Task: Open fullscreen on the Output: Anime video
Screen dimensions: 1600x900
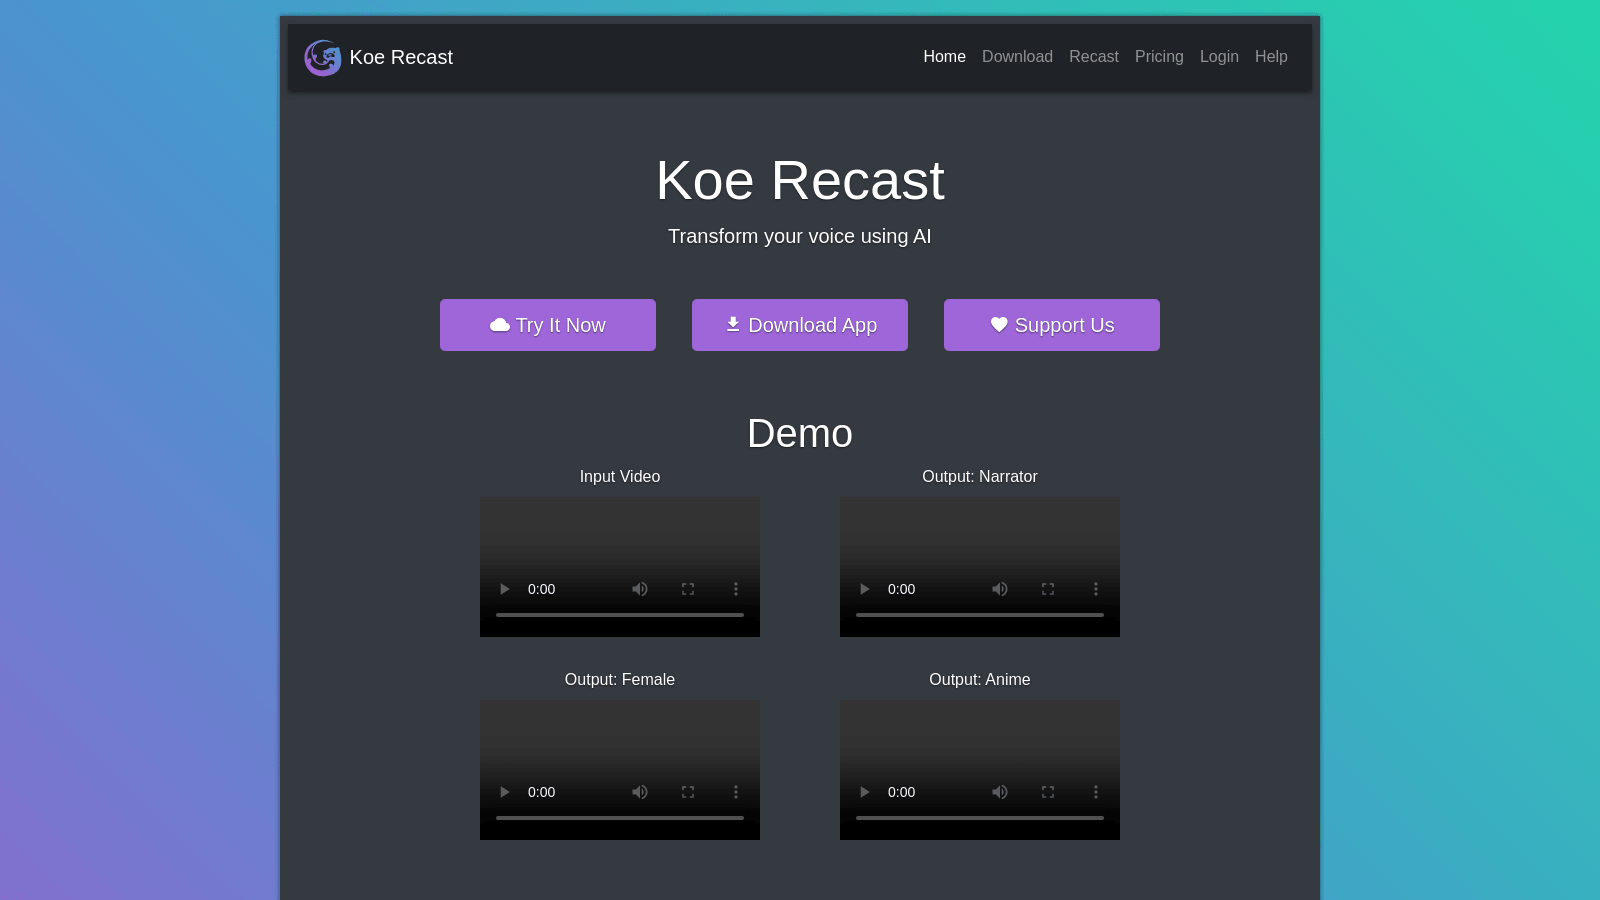Action: [x=1047, y=791]
